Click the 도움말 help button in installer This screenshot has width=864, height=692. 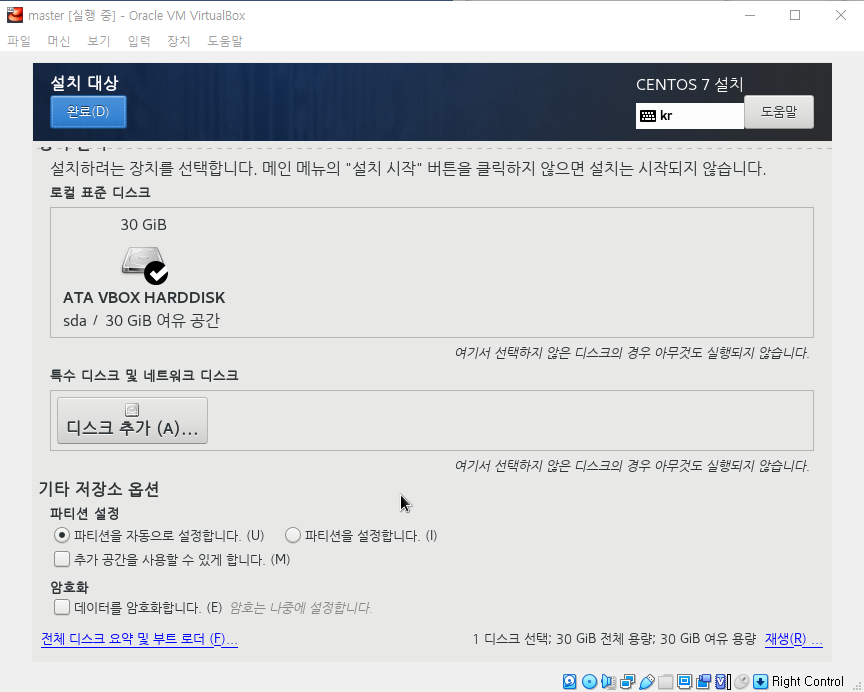point(779,112)
